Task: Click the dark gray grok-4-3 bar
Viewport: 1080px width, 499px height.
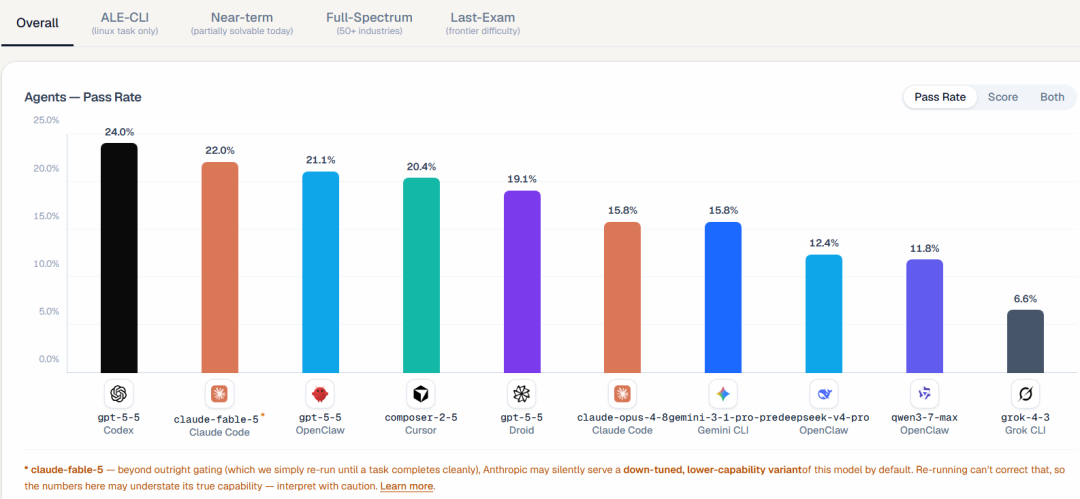Action: [x=1025, y=341]
